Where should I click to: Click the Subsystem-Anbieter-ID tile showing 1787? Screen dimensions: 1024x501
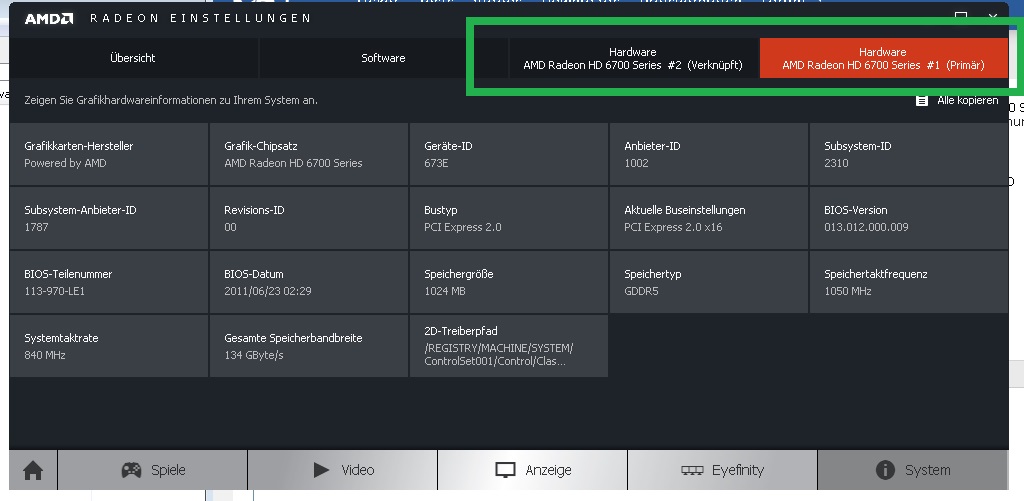109,218
